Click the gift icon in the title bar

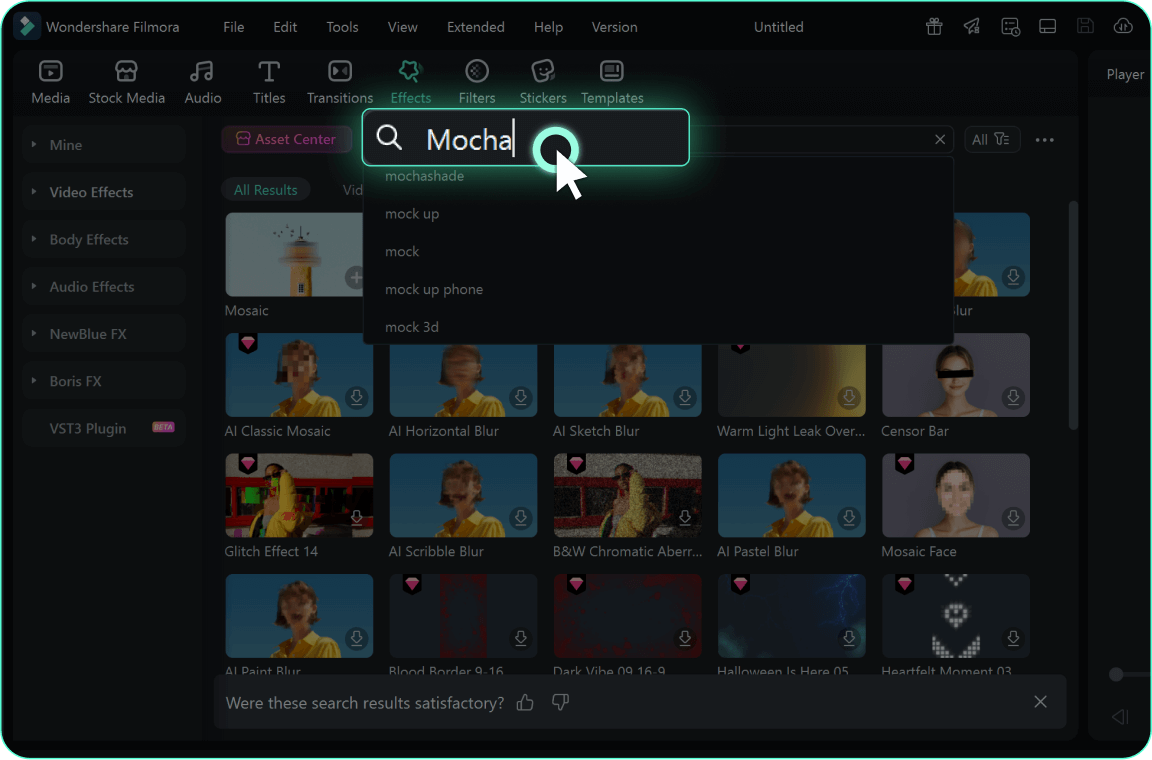934,26
